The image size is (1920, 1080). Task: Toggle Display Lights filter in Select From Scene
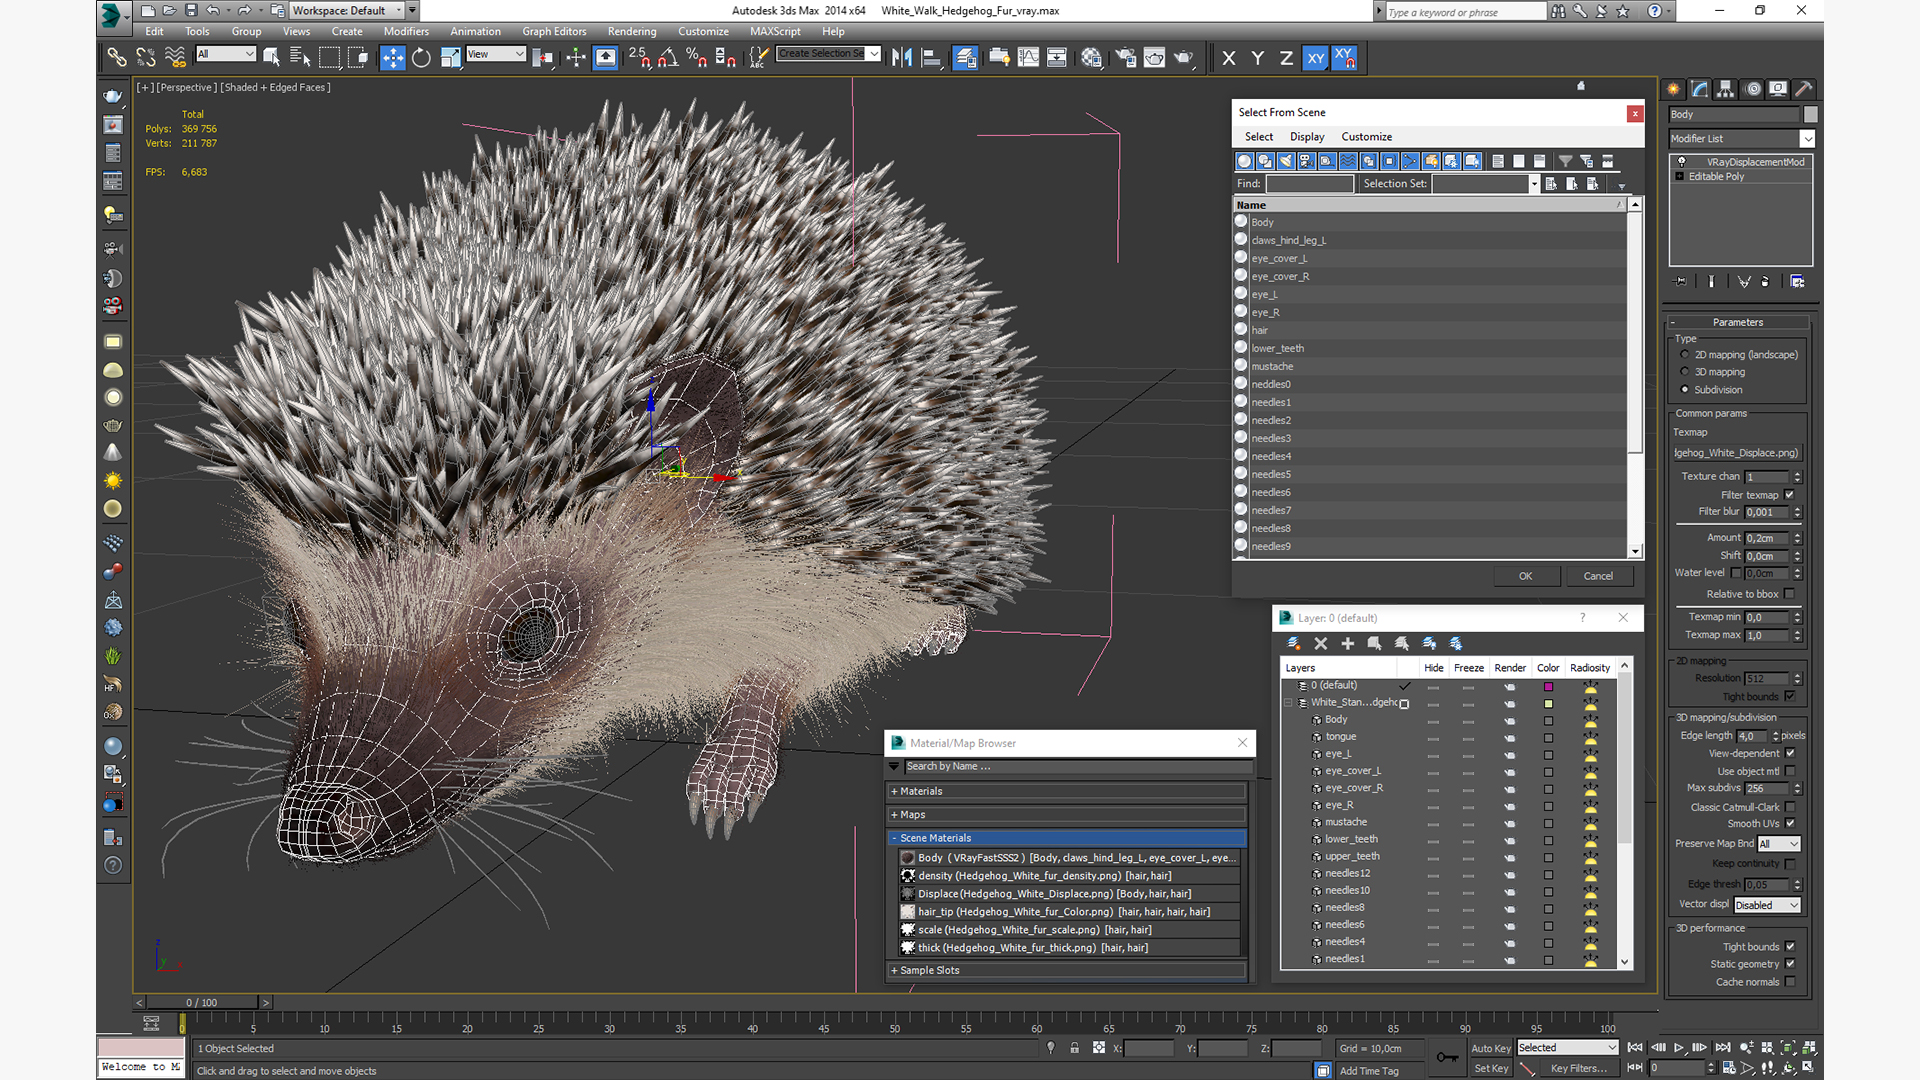(x=1286, y=161)
